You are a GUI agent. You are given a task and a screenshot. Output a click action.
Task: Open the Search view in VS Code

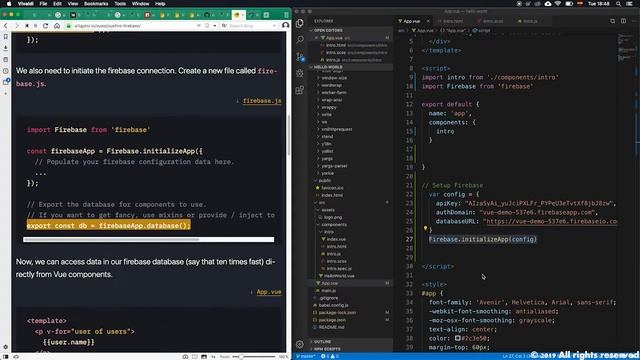pyautogui.click(x=300, y=39)
